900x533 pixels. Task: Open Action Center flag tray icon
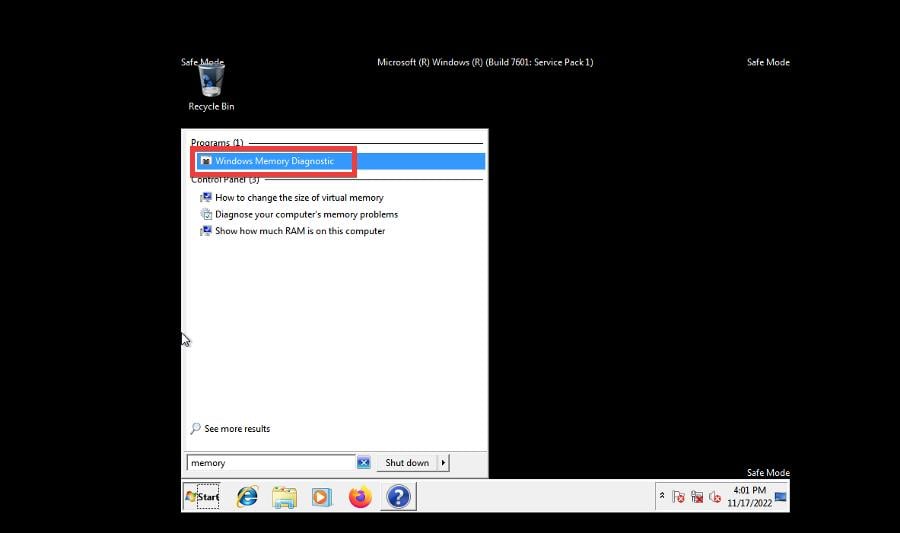click(678, 497)
